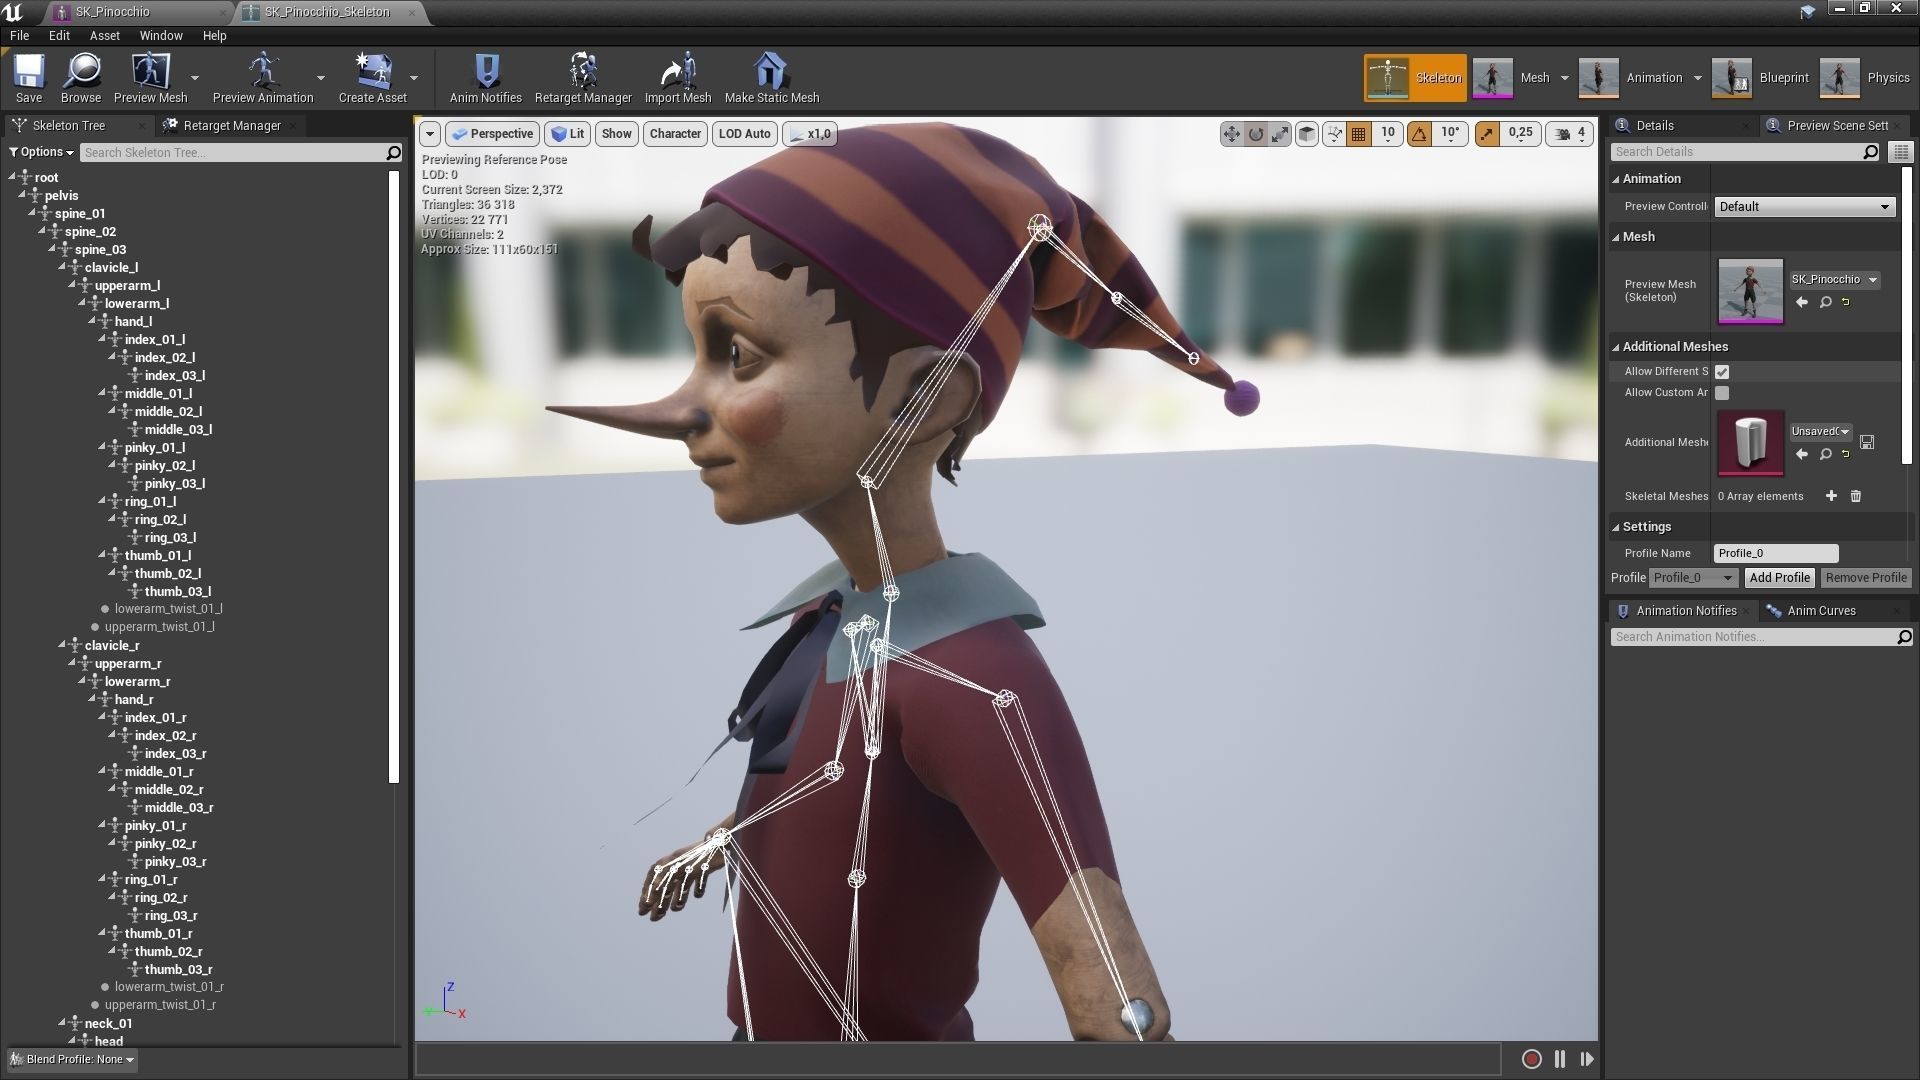Click Make Static Mesh toolbar icon
The width and height of the screenshot is (1920, 1080).
click(x=771, y=78)
